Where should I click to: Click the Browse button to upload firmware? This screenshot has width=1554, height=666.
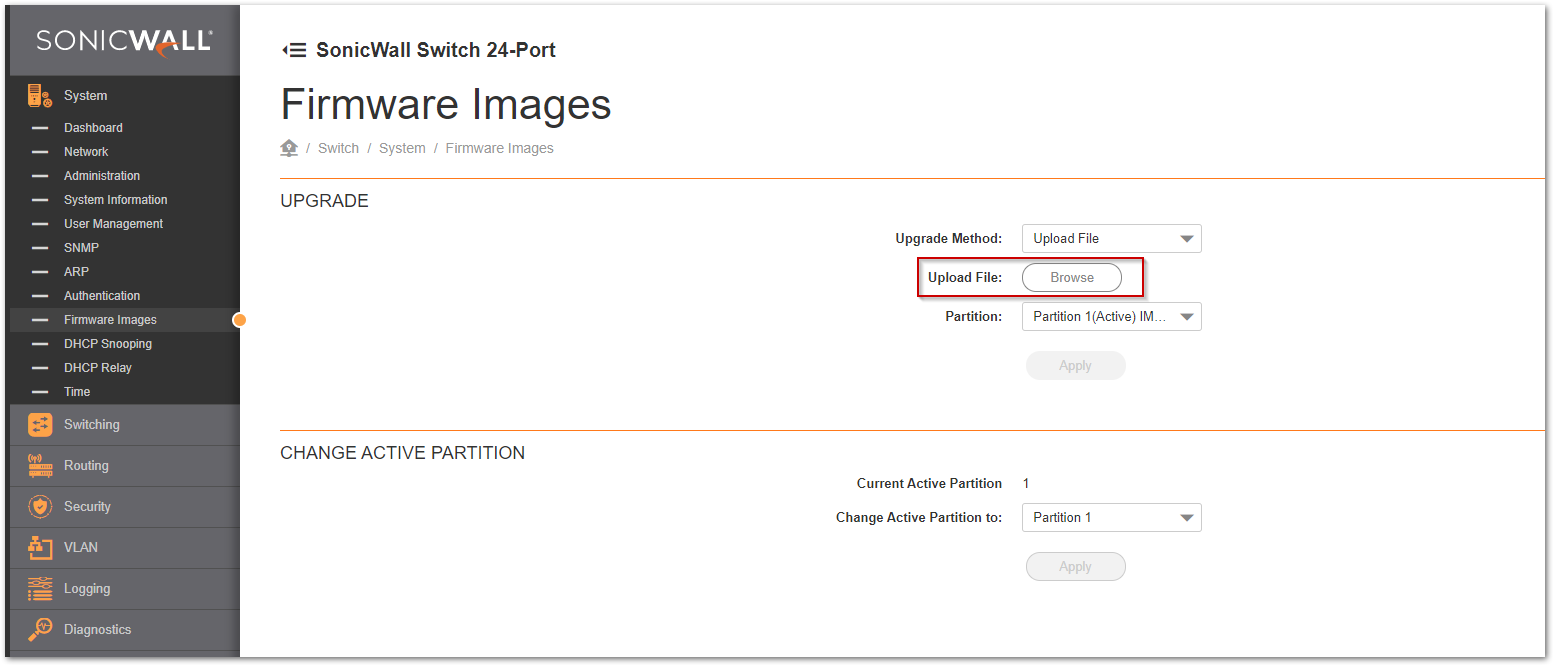click(x=1071, y=278)
